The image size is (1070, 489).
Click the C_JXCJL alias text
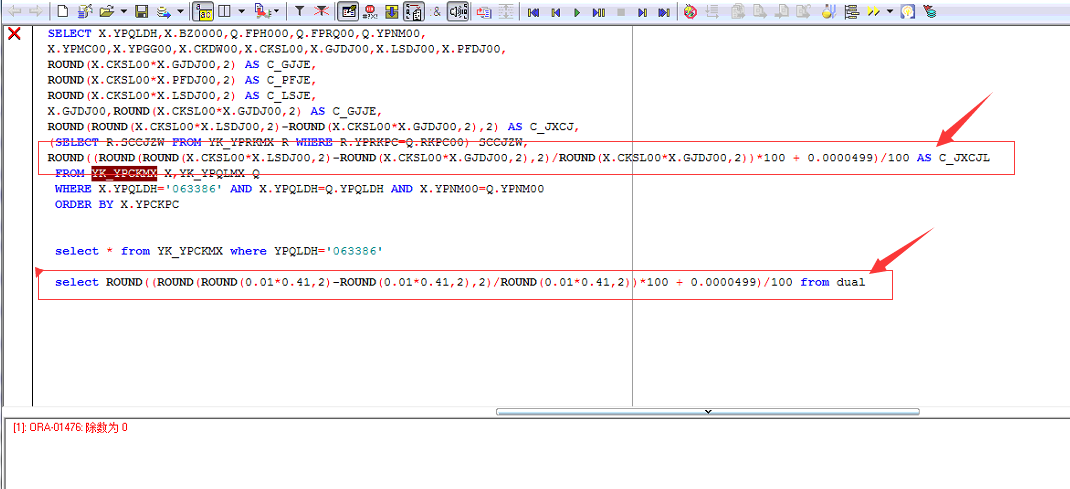click(x=964, y=158)
